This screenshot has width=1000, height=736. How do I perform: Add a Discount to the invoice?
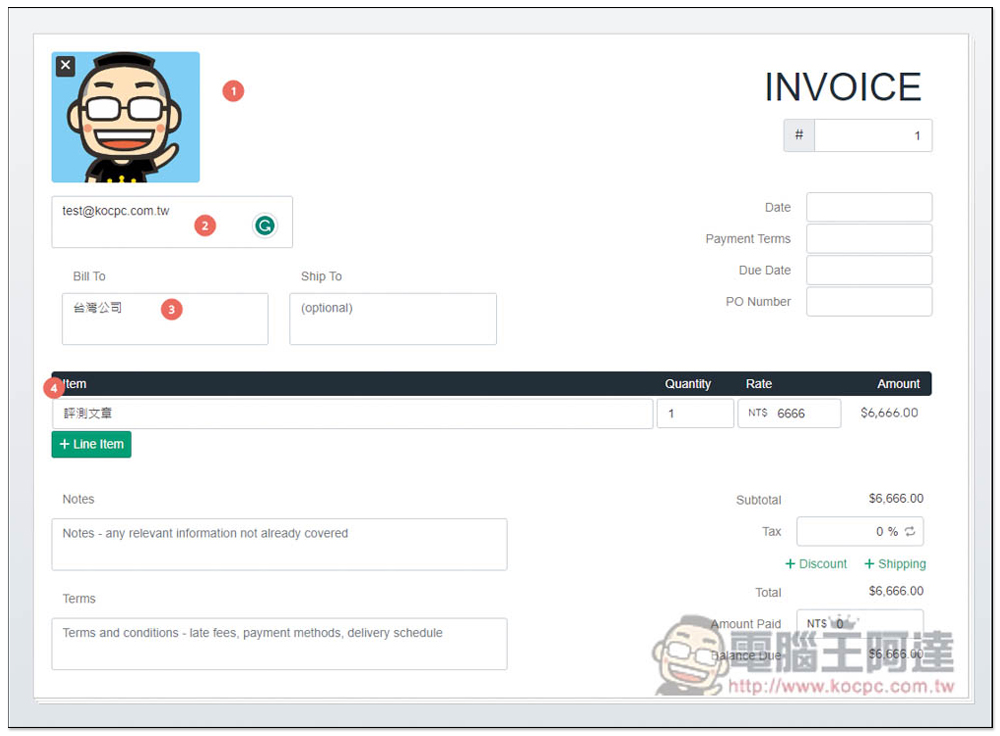pos(816,564)
